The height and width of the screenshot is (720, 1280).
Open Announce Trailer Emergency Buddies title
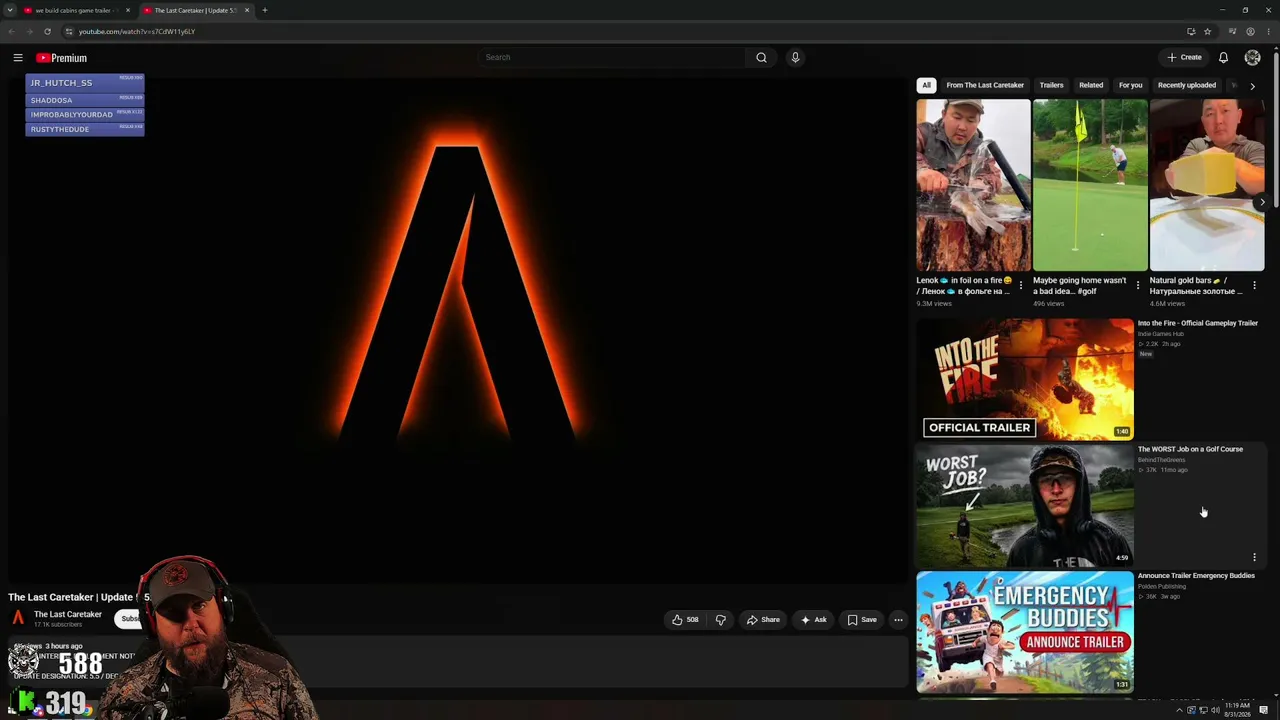click(x=1196, y=575)
